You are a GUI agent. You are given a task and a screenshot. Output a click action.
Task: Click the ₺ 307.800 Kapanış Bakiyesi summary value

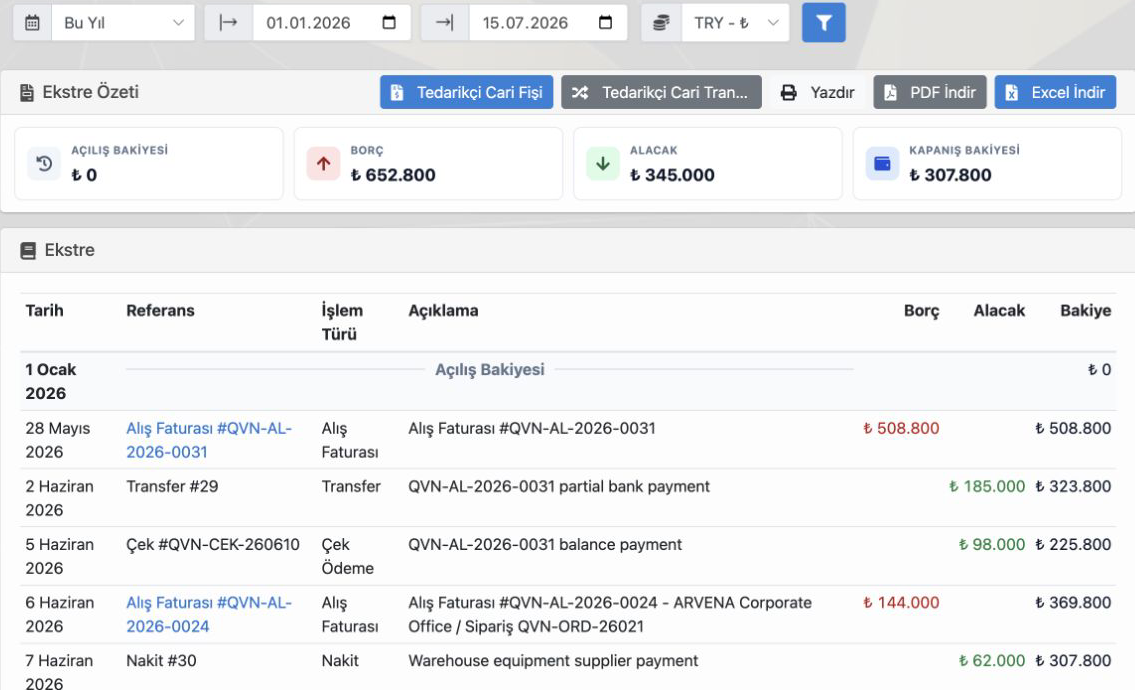click(950, 175)
